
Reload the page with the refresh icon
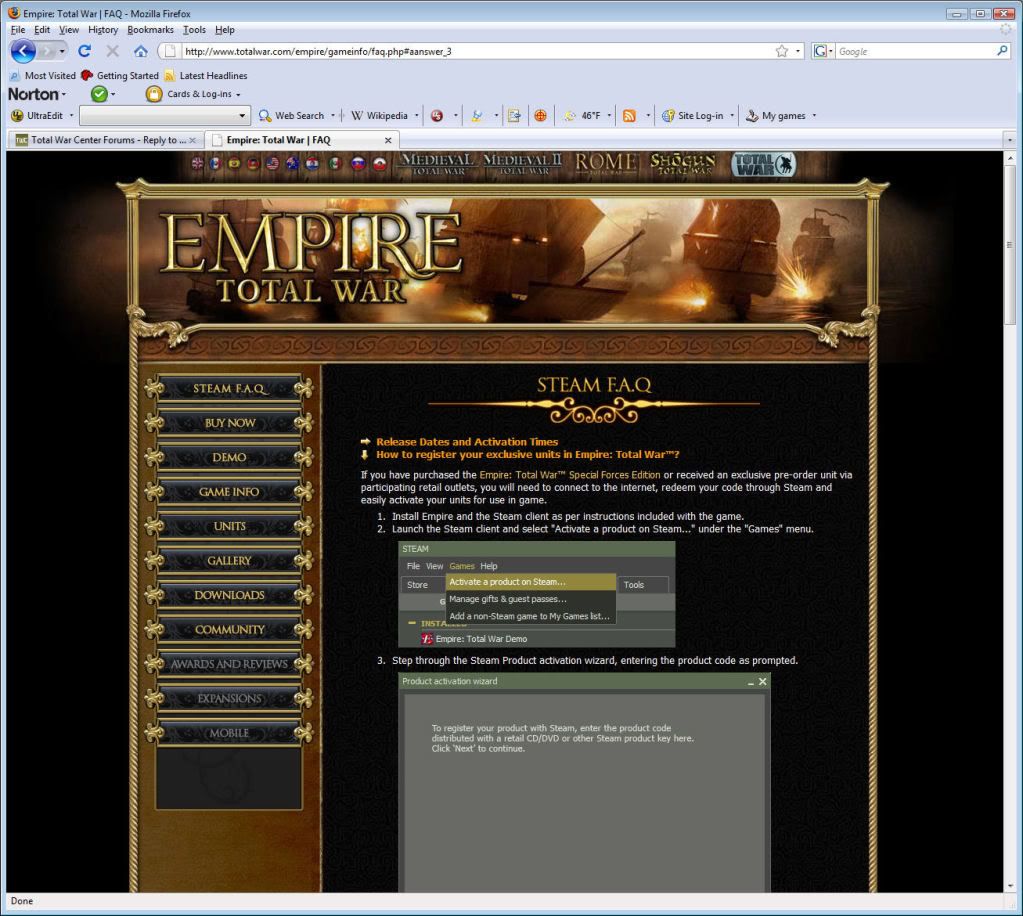click(x=84, y=51)
